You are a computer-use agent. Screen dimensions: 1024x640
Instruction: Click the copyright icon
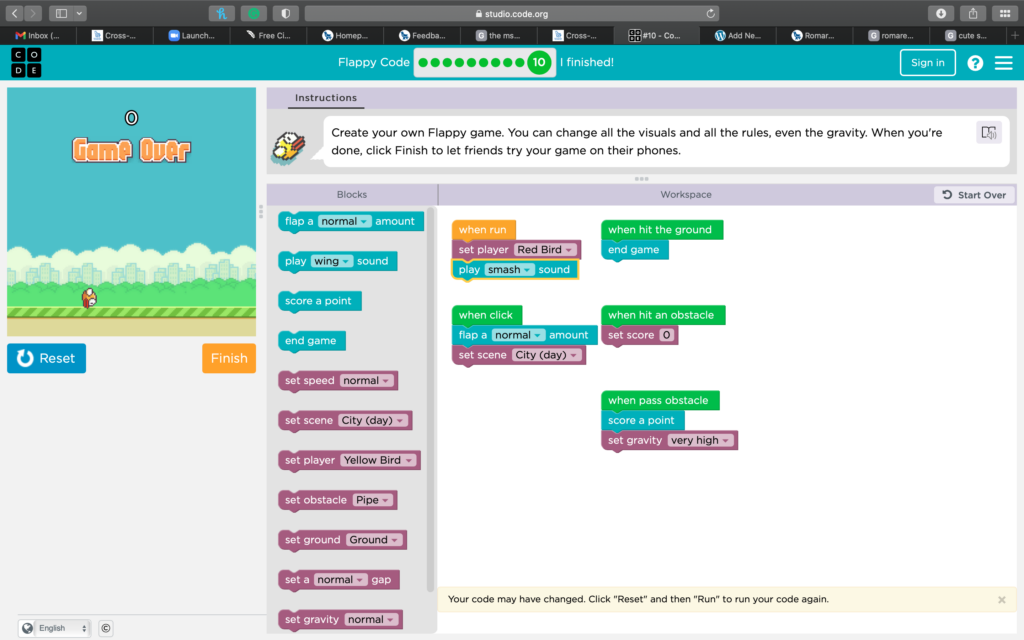pos(106,628)
